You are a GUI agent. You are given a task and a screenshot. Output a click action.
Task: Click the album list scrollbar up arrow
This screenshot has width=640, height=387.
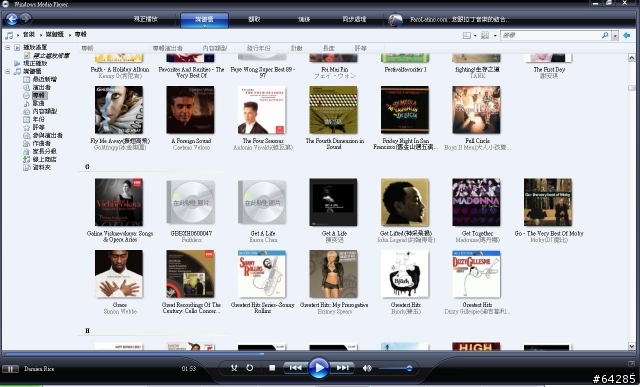[x=631, y=58]
